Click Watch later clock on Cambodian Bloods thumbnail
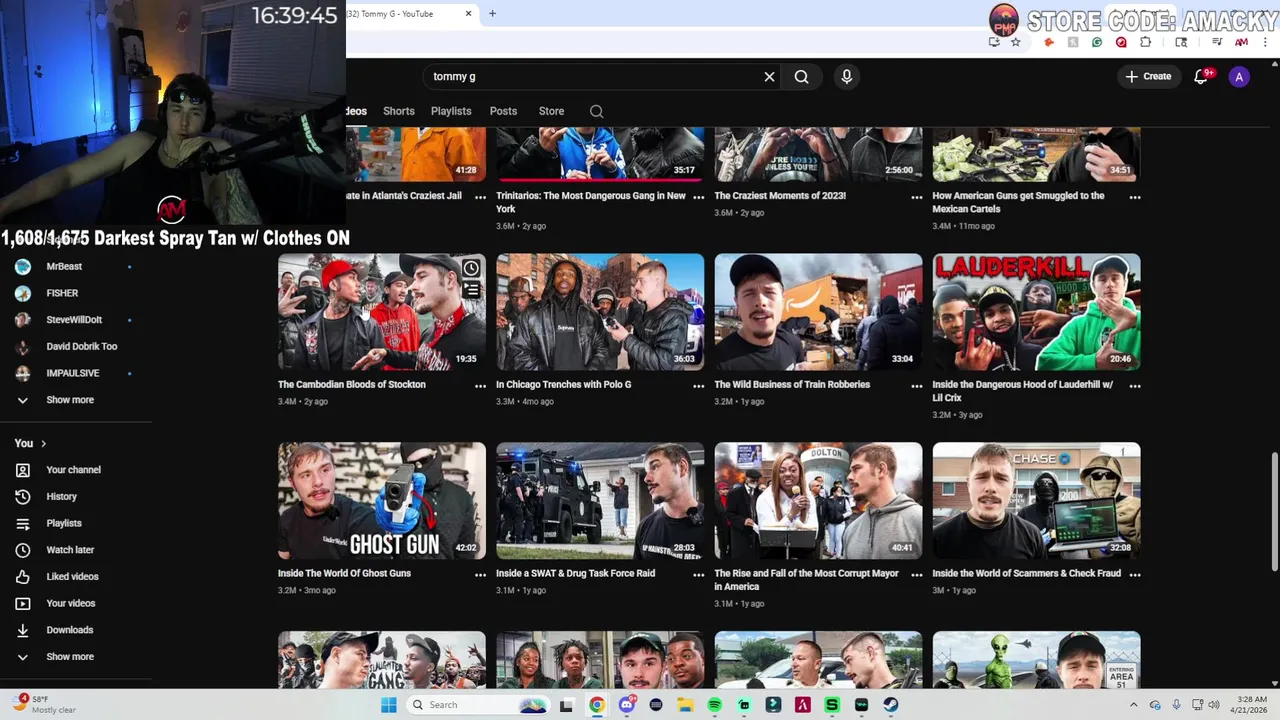 pyautogui.click(x=471, y=268)
